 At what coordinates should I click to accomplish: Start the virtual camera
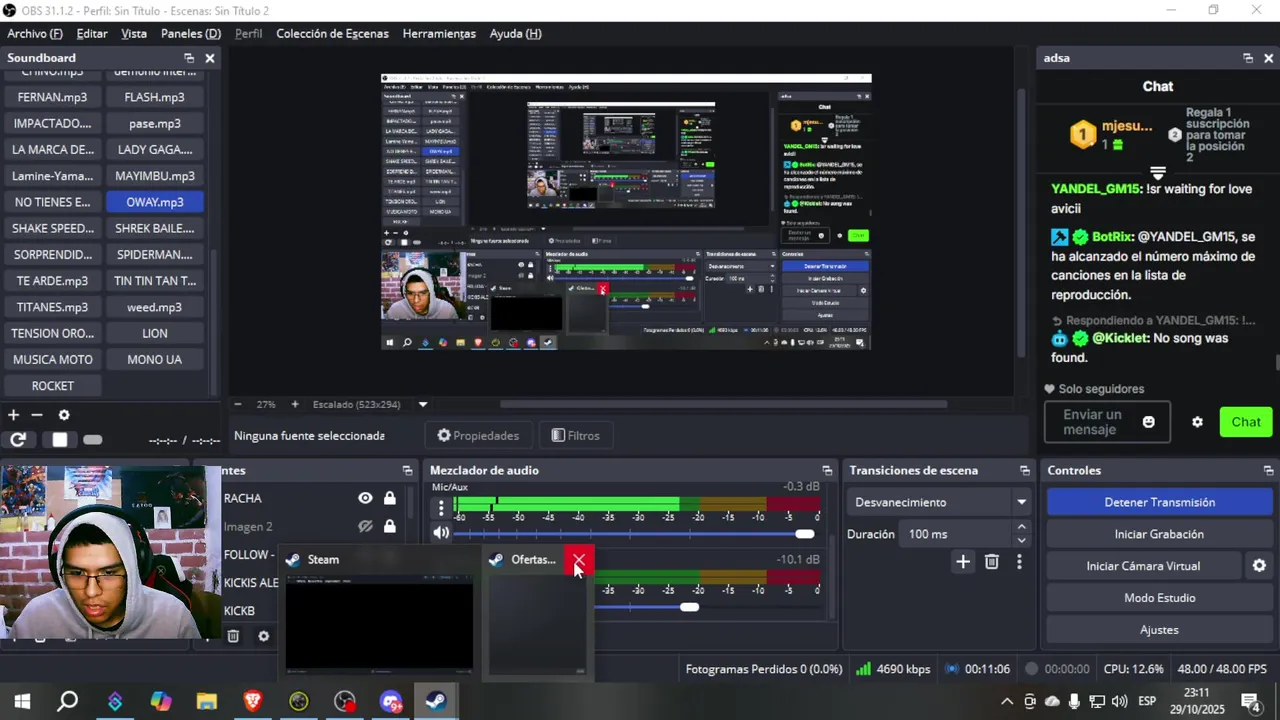coord(1144,566)
